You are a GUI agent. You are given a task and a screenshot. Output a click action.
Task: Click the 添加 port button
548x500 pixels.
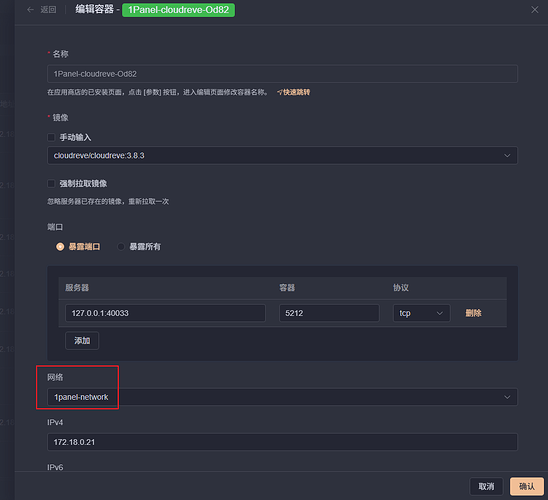click(x=82, y=341)
